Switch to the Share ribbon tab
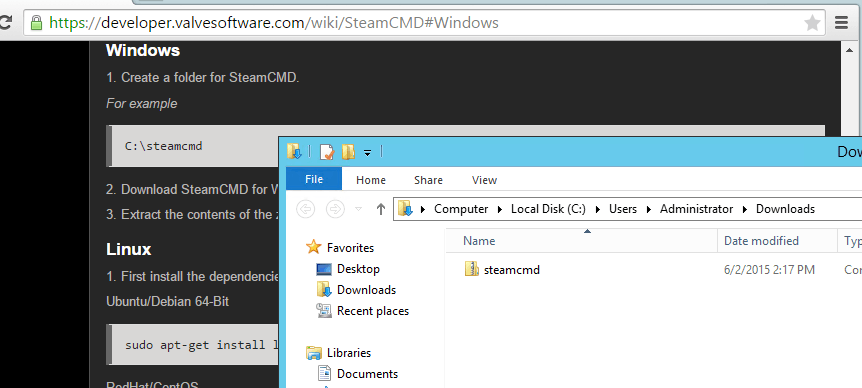Screen dimensions: 862x388 pyautogui.click(x=428, y=180)
